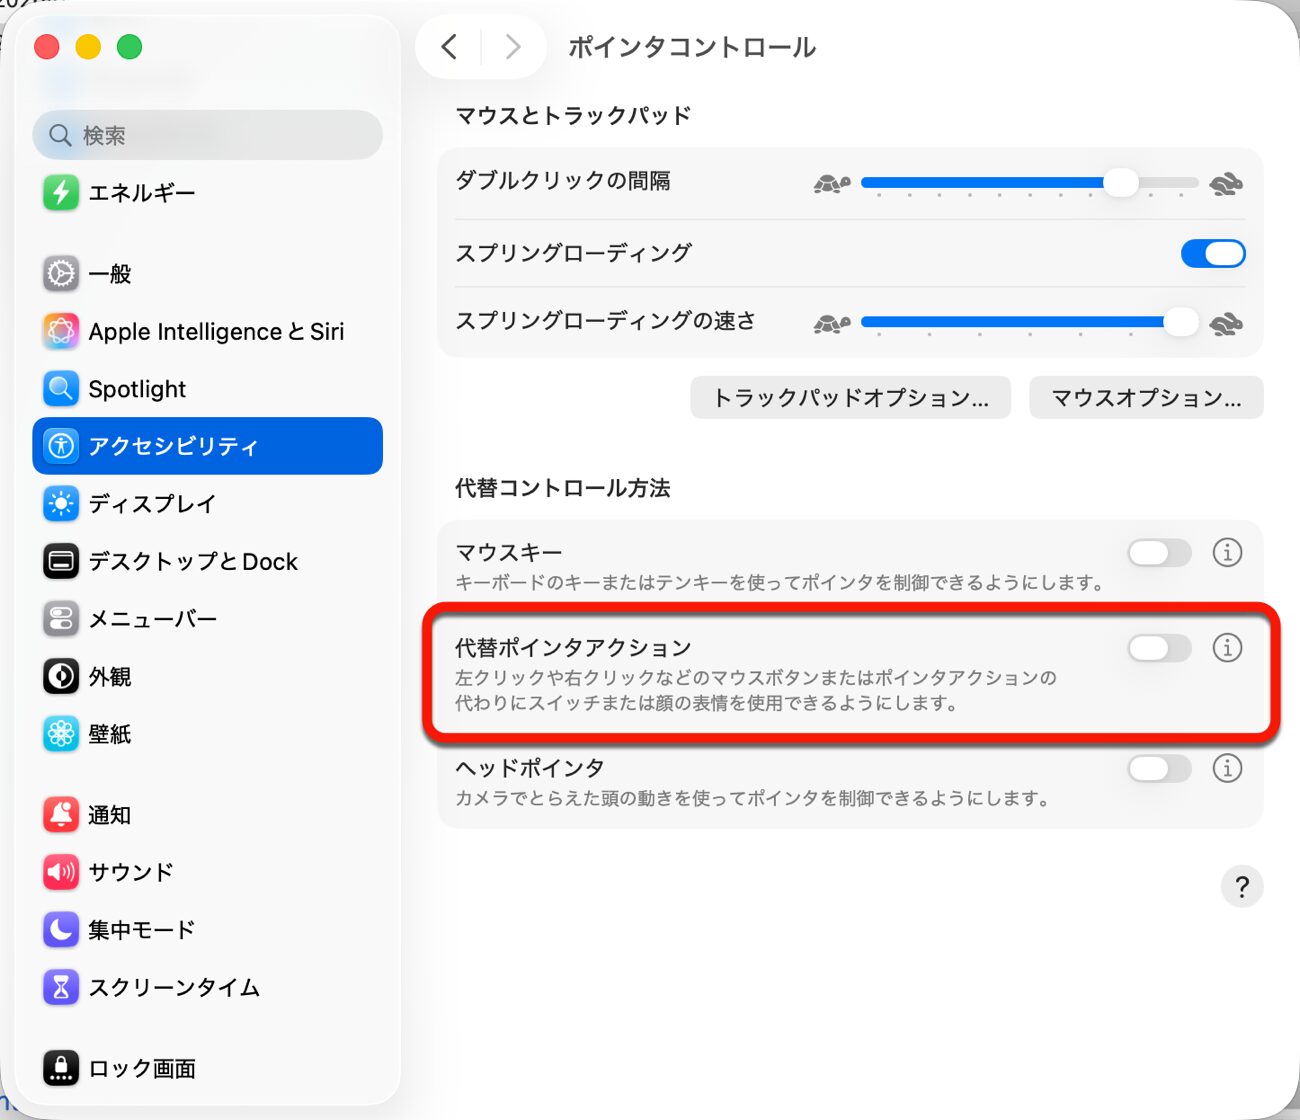This screenshot has width=1300, height=1120.
Task: Click the マウスとトラックパッド section heading
Action: click(x=573, y=115)
